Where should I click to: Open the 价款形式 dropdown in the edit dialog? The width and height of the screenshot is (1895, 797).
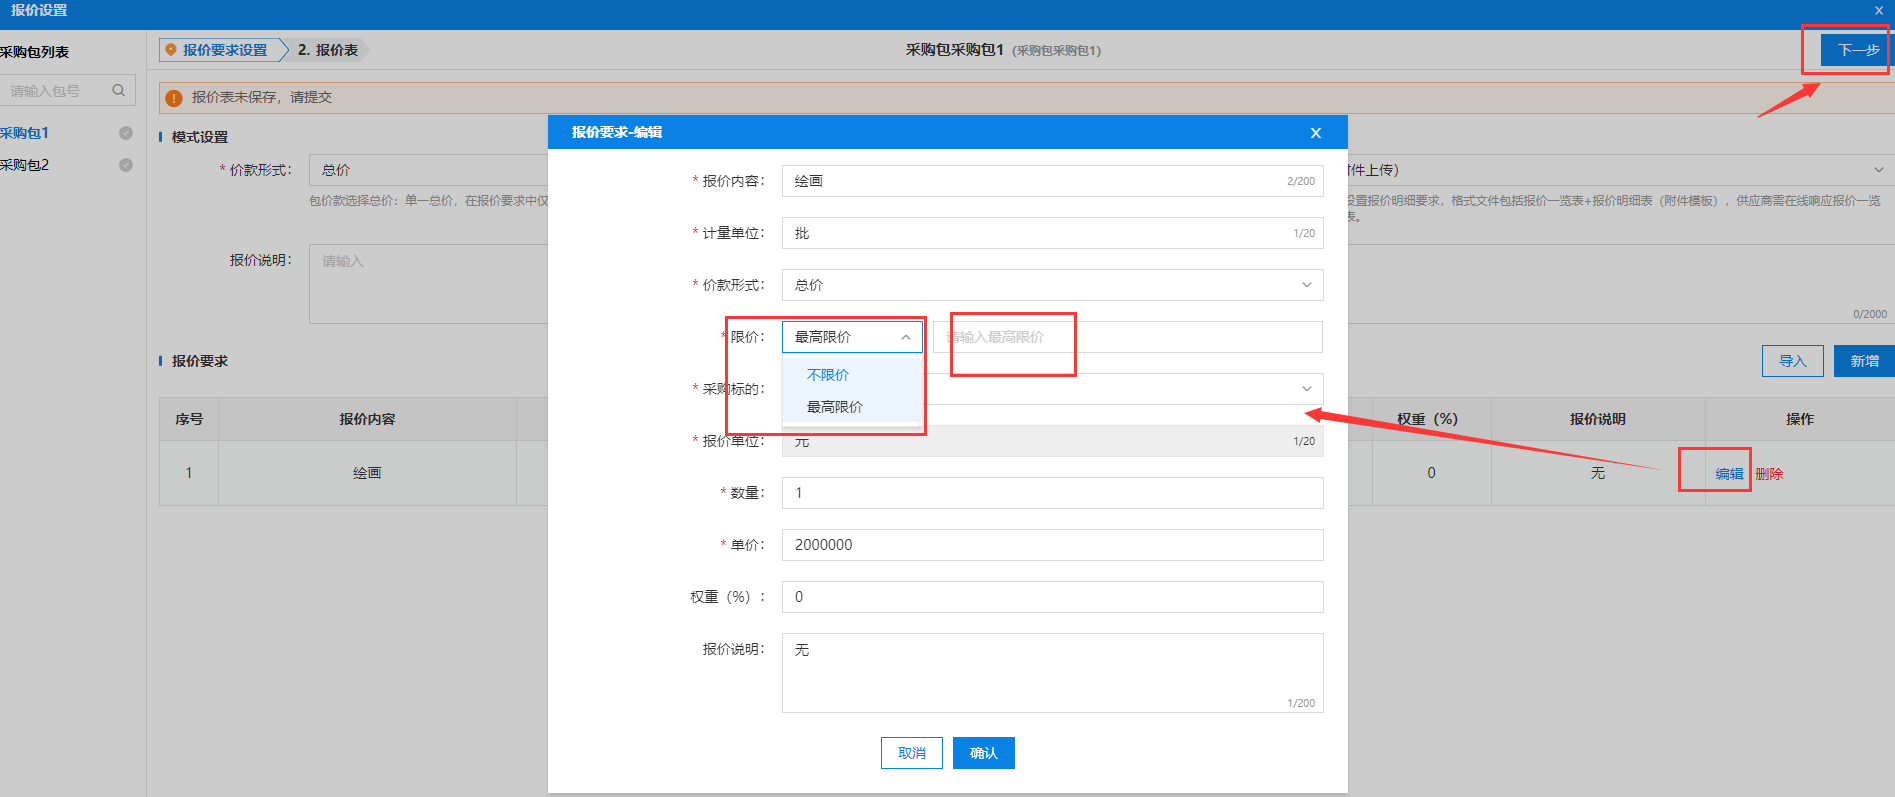click(x=1052, y=285)
